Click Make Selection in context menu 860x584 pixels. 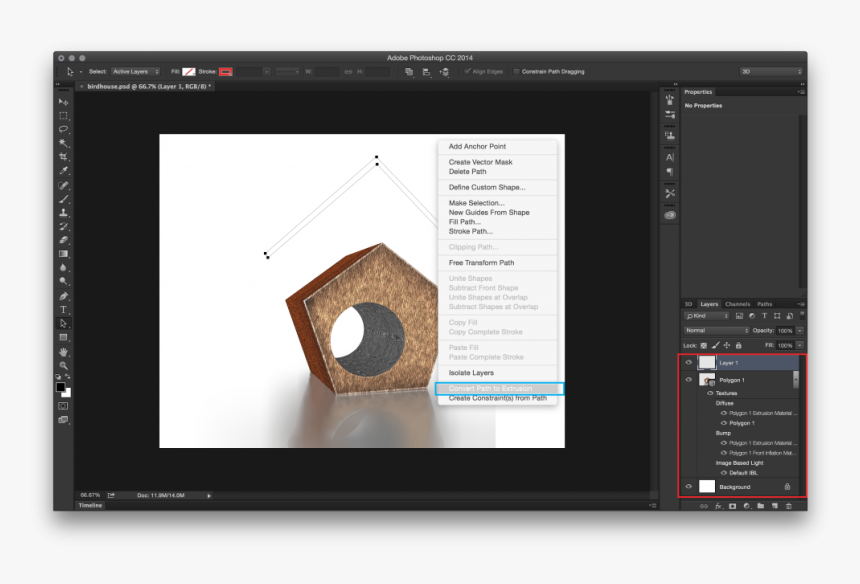(x=477, y=203)
